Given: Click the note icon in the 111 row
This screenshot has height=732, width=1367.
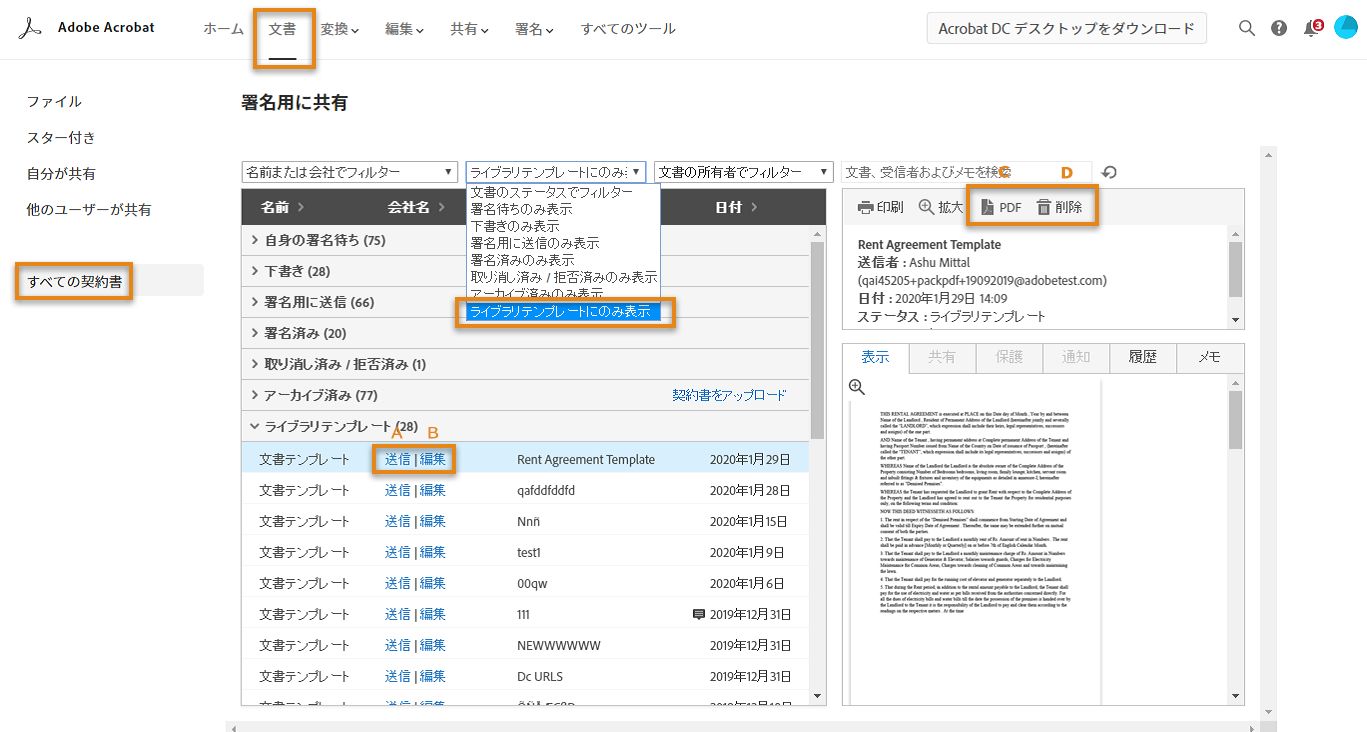Looking at the screenshot, I should click(x=699, y=614).
